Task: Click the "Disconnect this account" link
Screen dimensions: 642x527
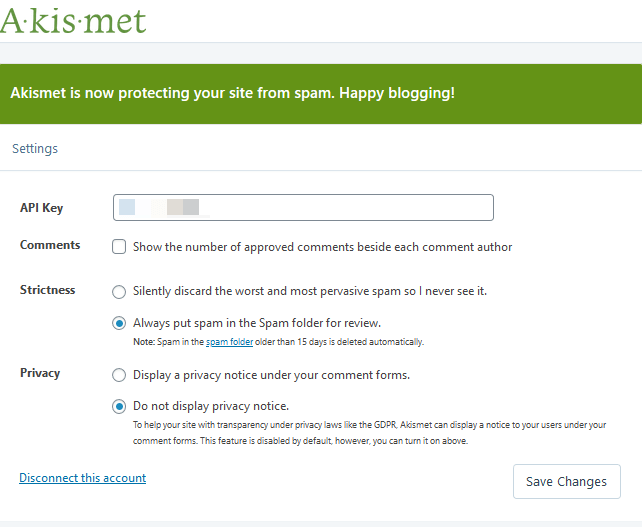Action: [82, 478]
